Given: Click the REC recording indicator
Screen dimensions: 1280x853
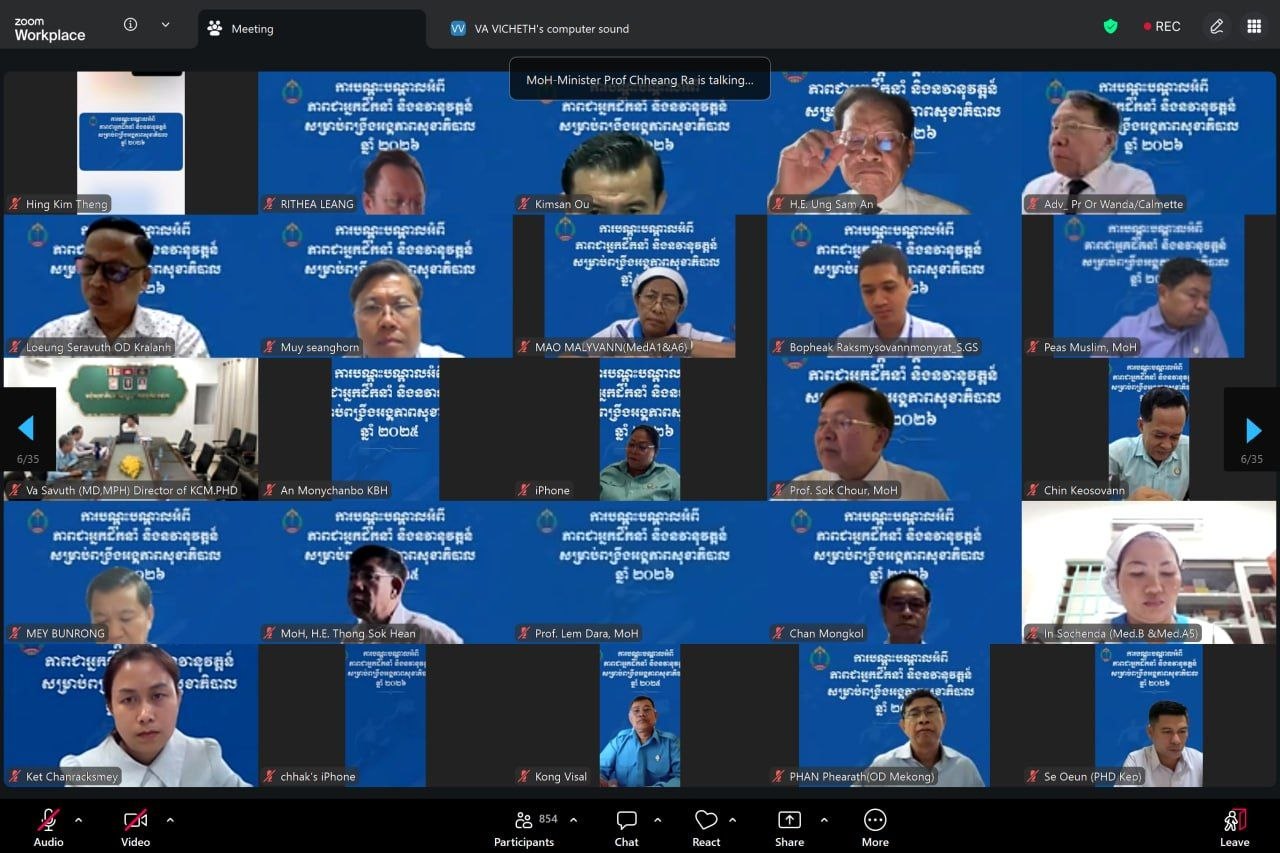Looking at the screenshot, I should click(x=1162, y=27).
